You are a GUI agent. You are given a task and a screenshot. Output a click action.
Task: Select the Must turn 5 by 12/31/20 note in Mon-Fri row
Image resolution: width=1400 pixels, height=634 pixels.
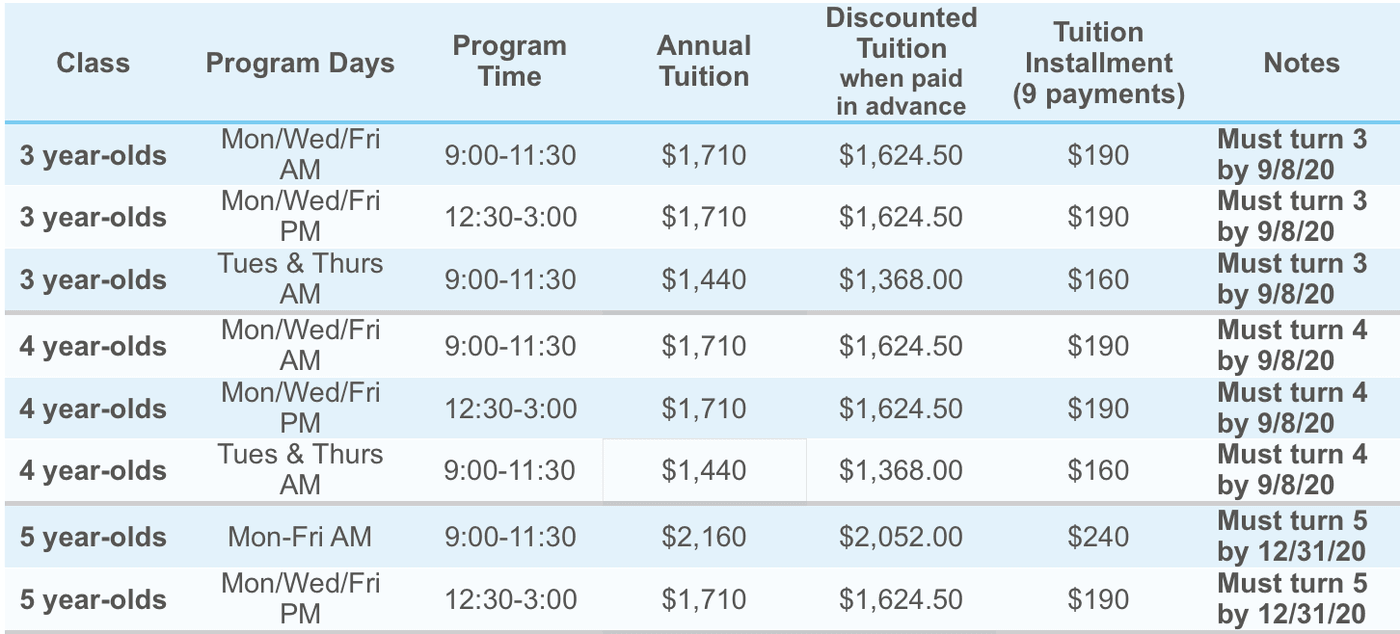(1292, 537)
